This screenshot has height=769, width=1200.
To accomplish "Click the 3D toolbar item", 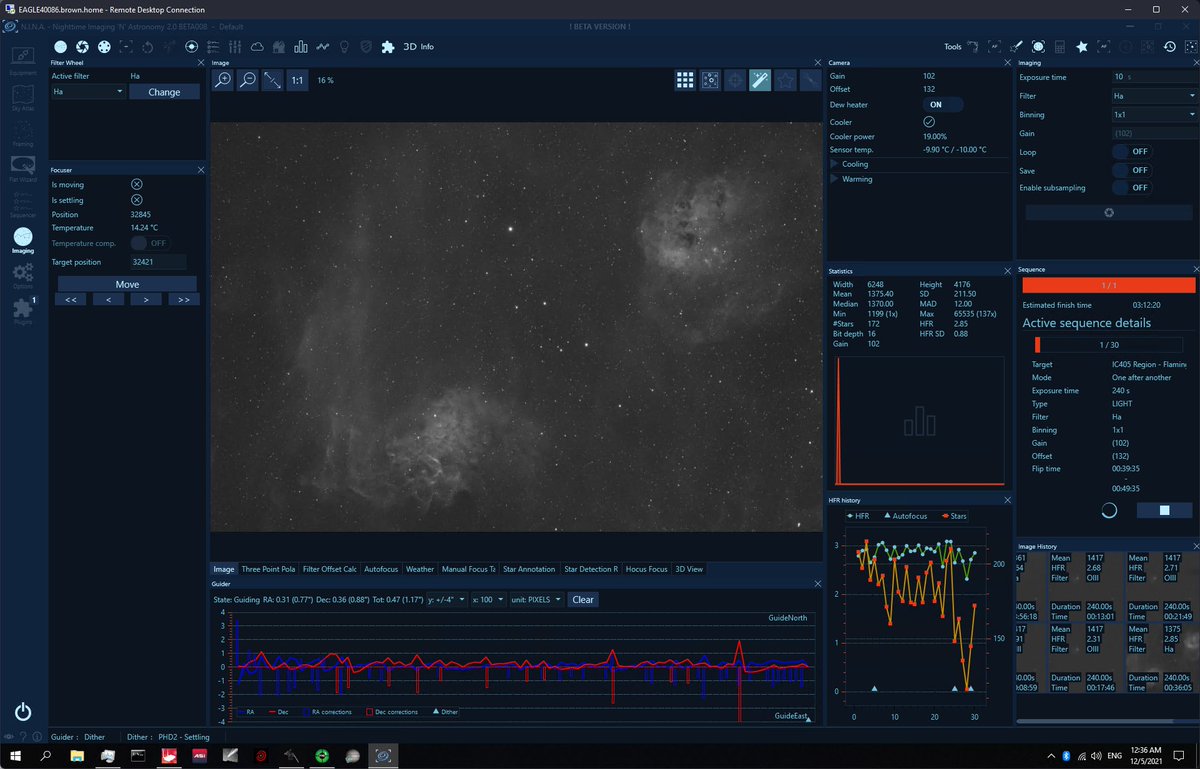I will pyautogui.click(x=408, y=47).
